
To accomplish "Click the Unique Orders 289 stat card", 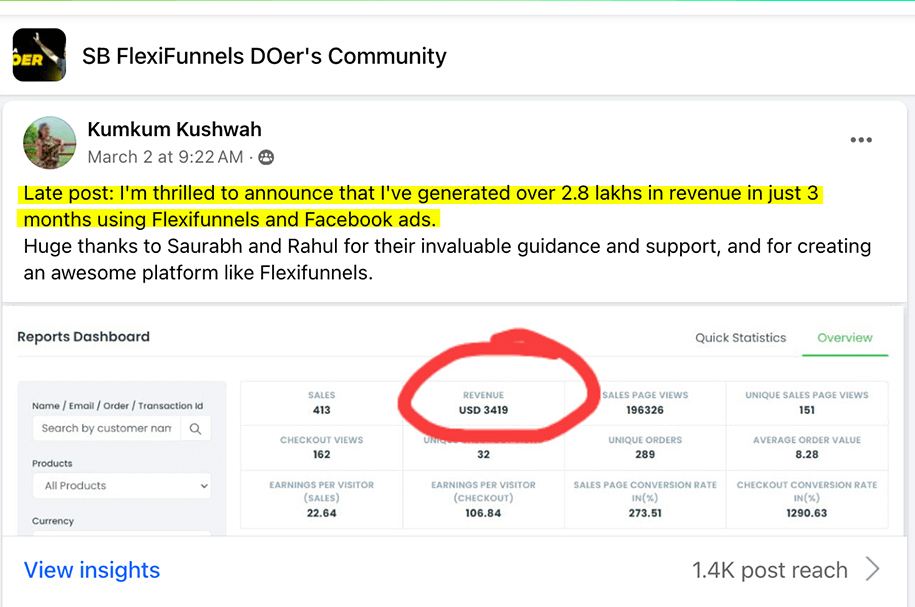I will 645,447.
